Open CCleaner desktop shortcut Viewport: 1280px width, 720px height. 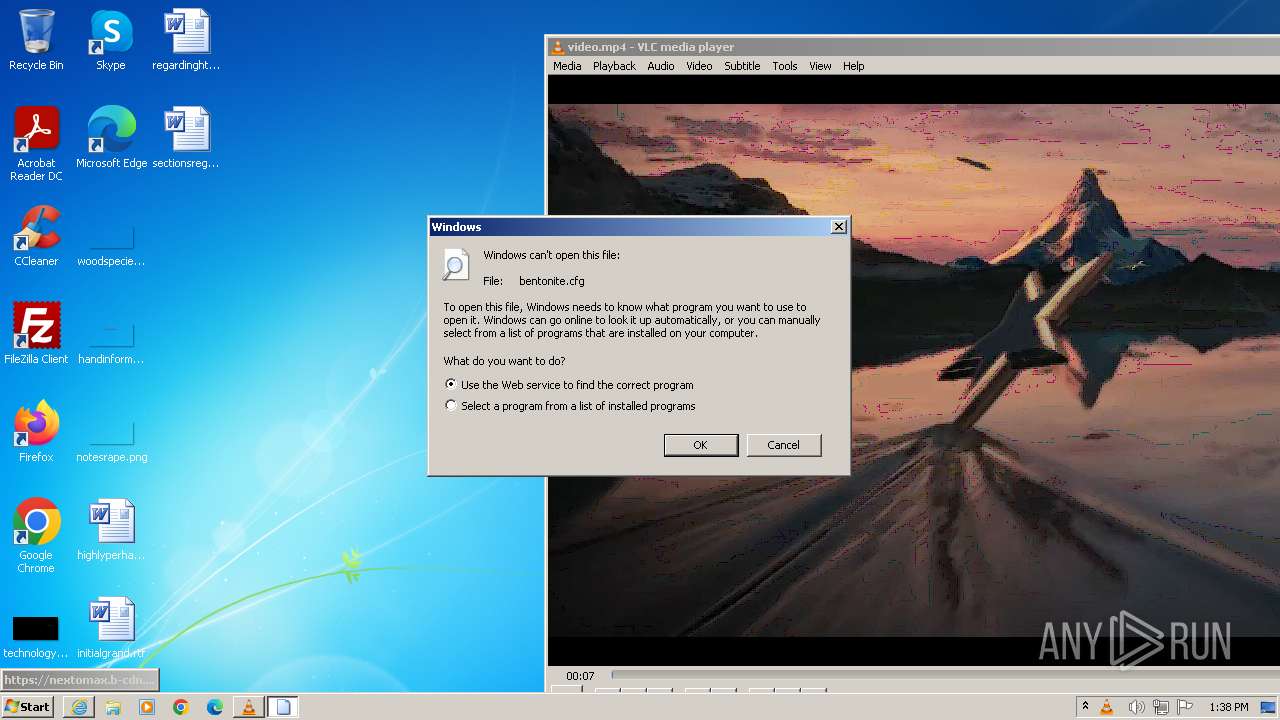36,236
